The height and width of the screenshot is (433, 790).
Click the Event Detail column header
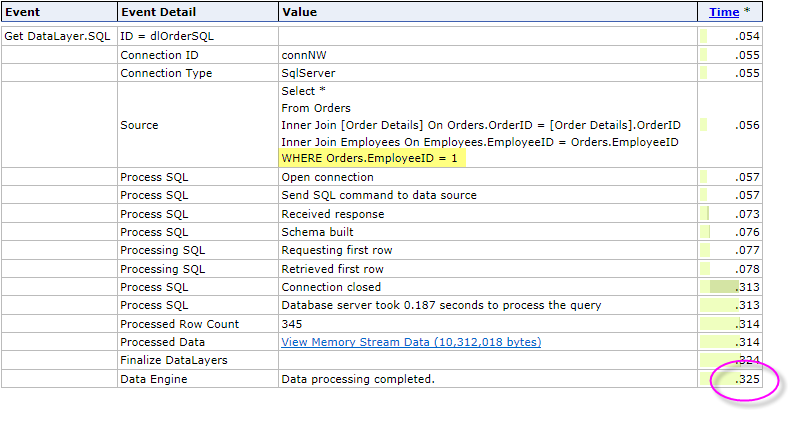(158, 12)
